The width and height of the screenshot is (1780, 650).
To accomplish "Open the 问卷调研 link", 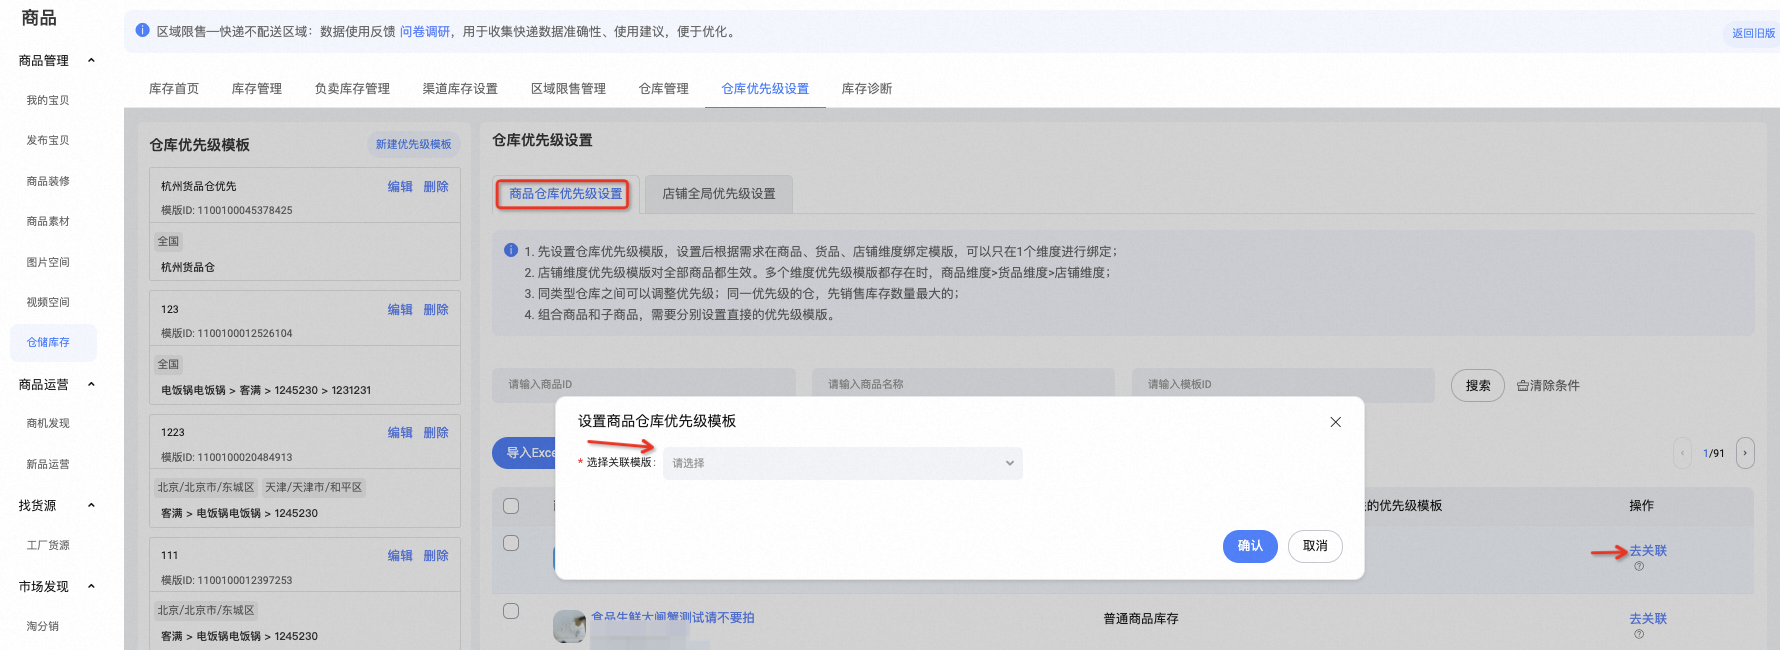I will [x=425, y=32].
